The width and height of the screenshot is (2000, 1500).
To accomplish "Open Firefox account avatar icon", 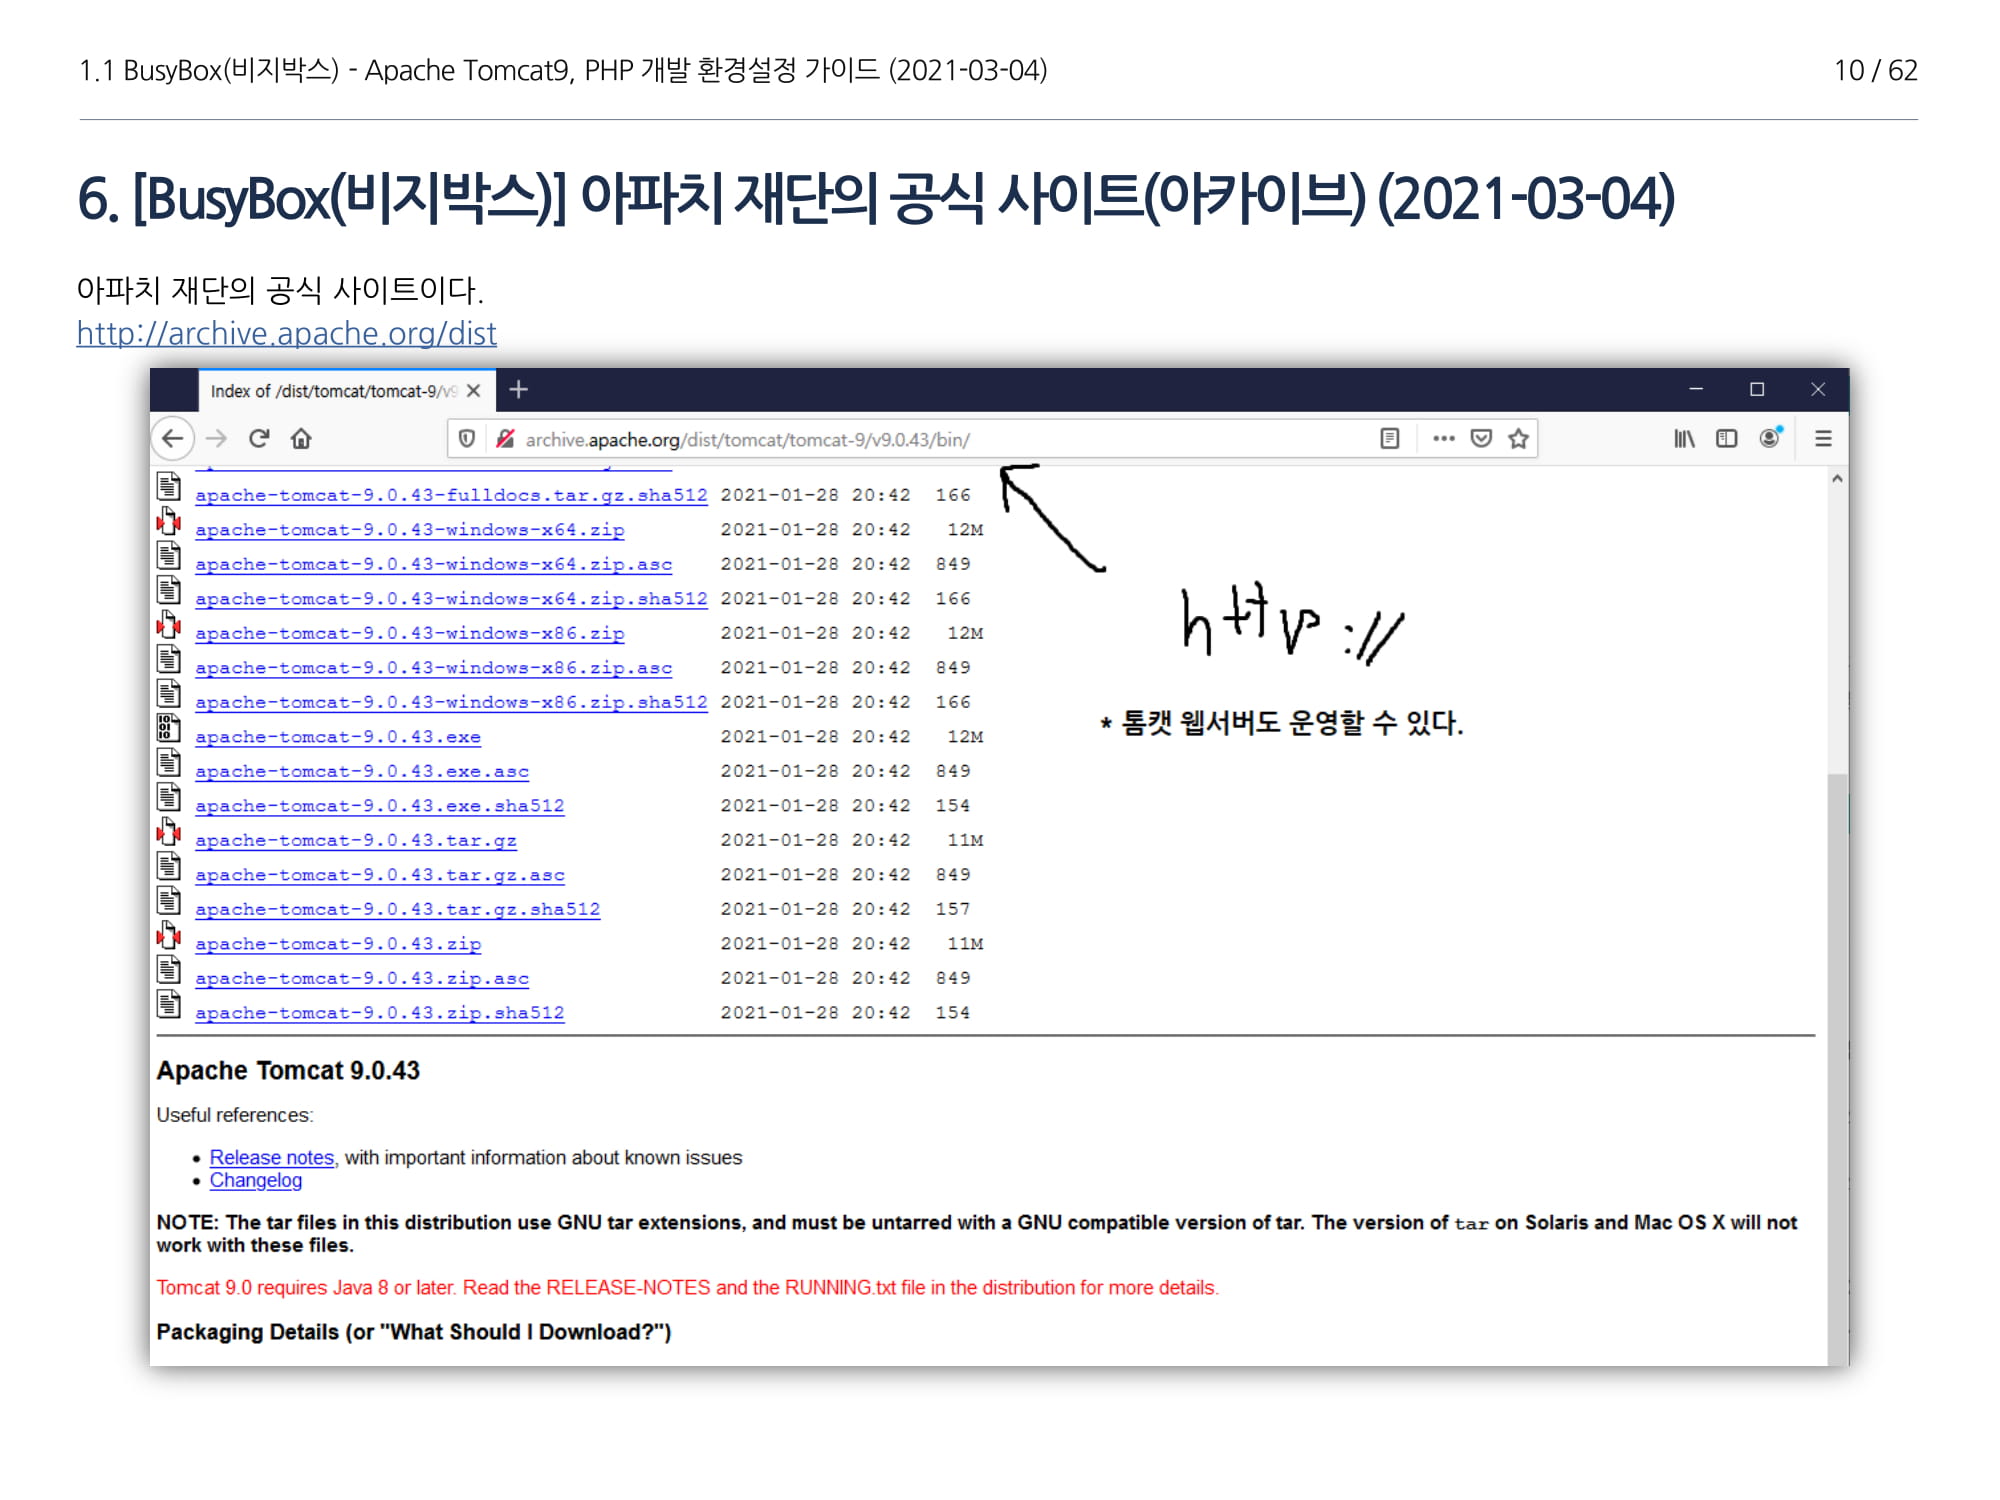I will point(1769,439).
